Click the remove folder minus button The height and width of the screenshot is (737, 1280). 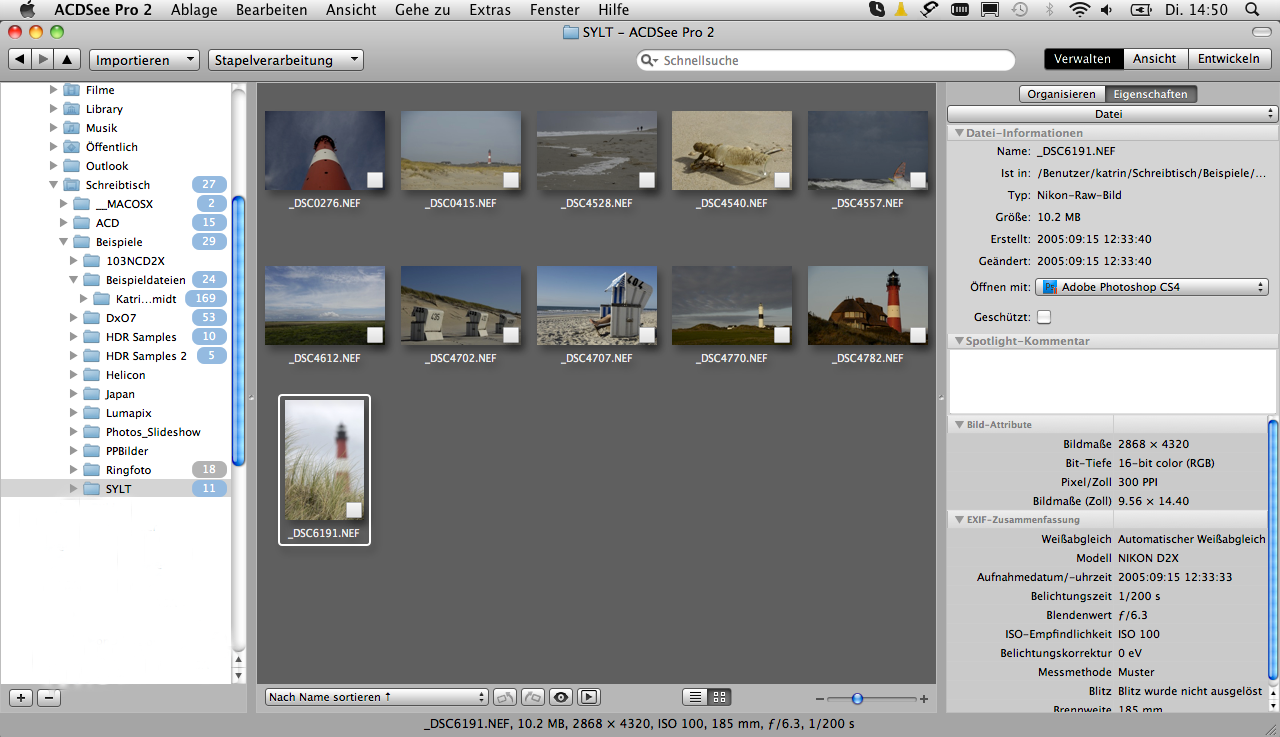tap(49, 698)
